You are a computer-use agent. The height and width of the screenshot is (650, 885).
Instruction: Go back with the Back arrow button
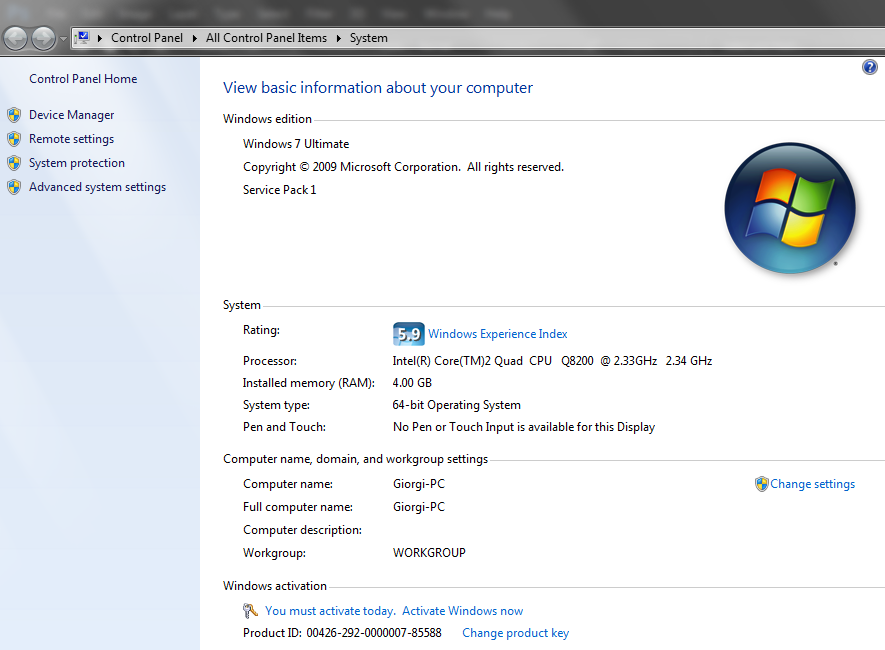point(15,38)
